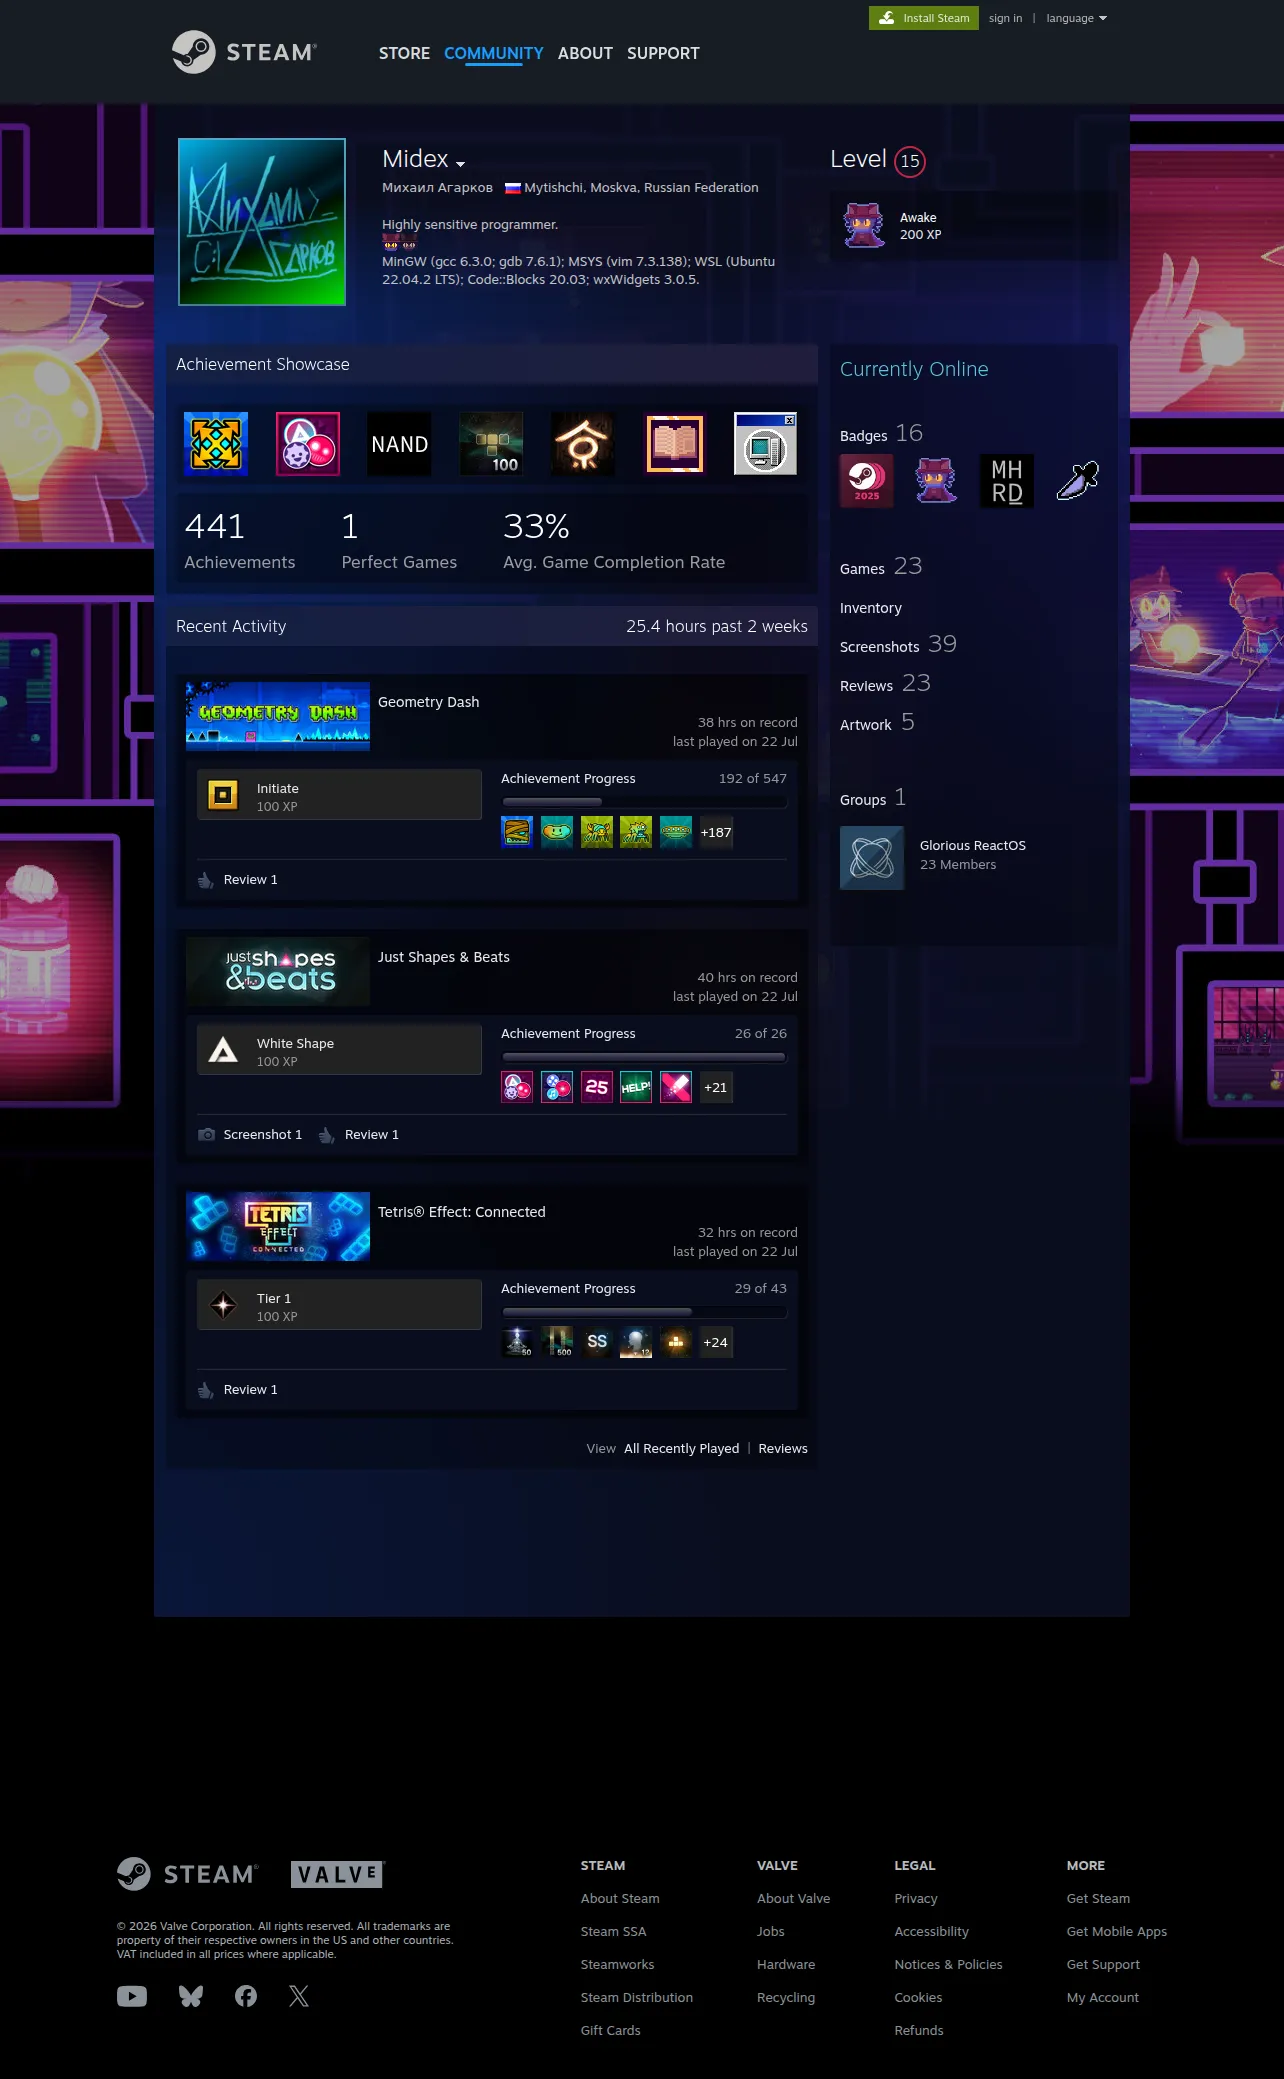Open the Refunds footer link
Image resolution: width=1284 pixels, height=2079 pixels.
tap(919, 2031)
